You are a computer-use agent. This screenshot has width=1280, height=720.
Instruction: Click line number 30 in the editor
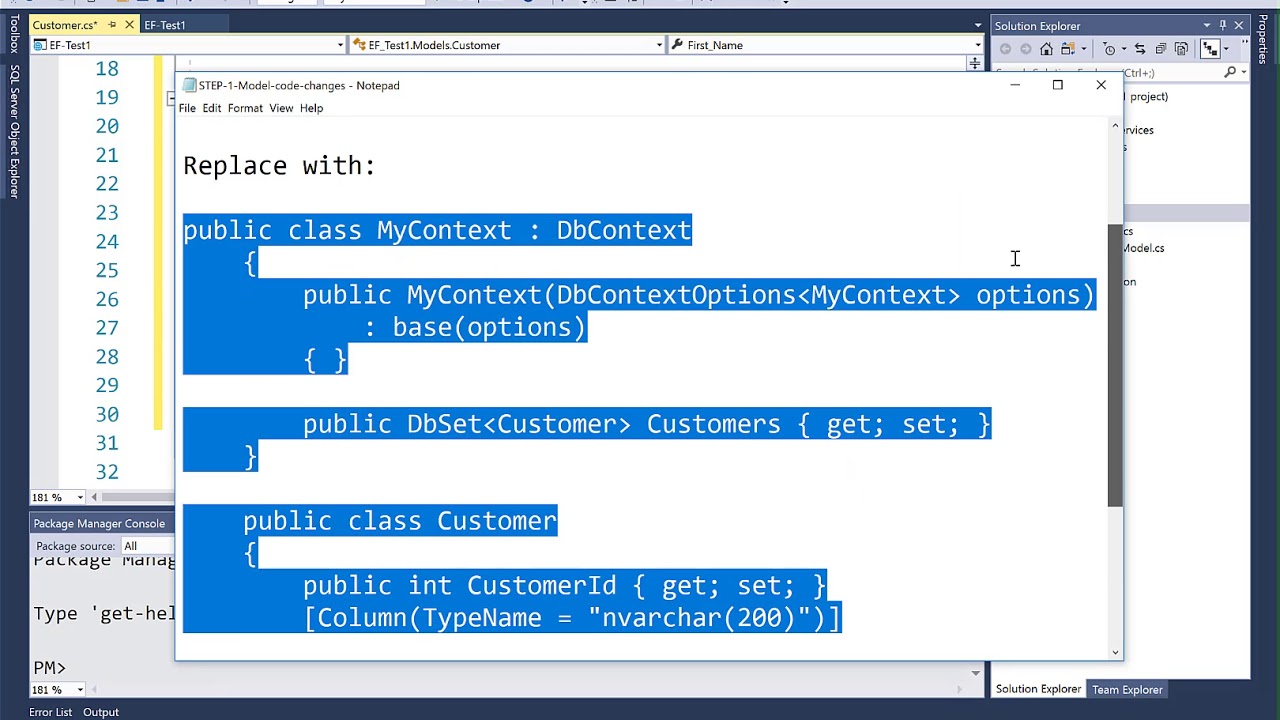107,414
